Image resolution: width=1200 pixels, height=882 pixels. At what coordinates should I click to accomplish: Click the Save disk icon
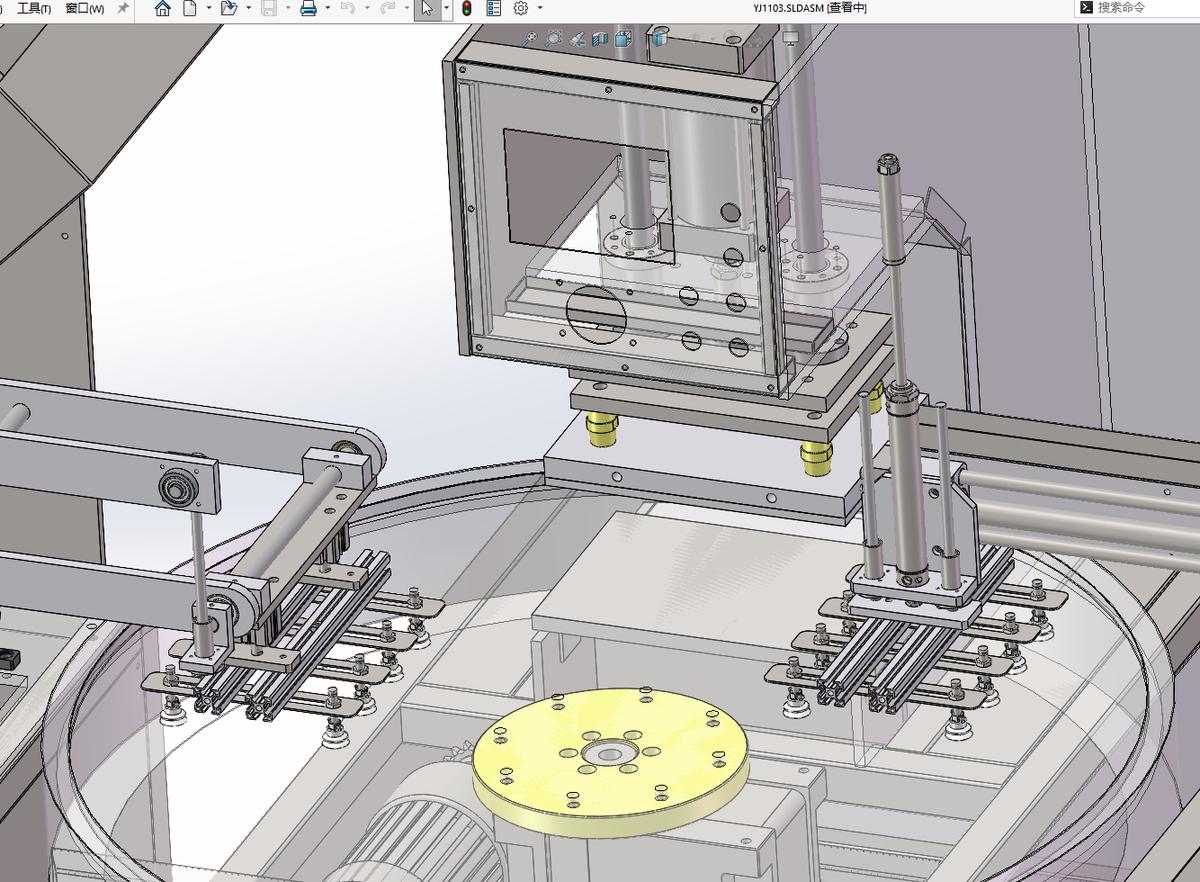pos(268,8)
